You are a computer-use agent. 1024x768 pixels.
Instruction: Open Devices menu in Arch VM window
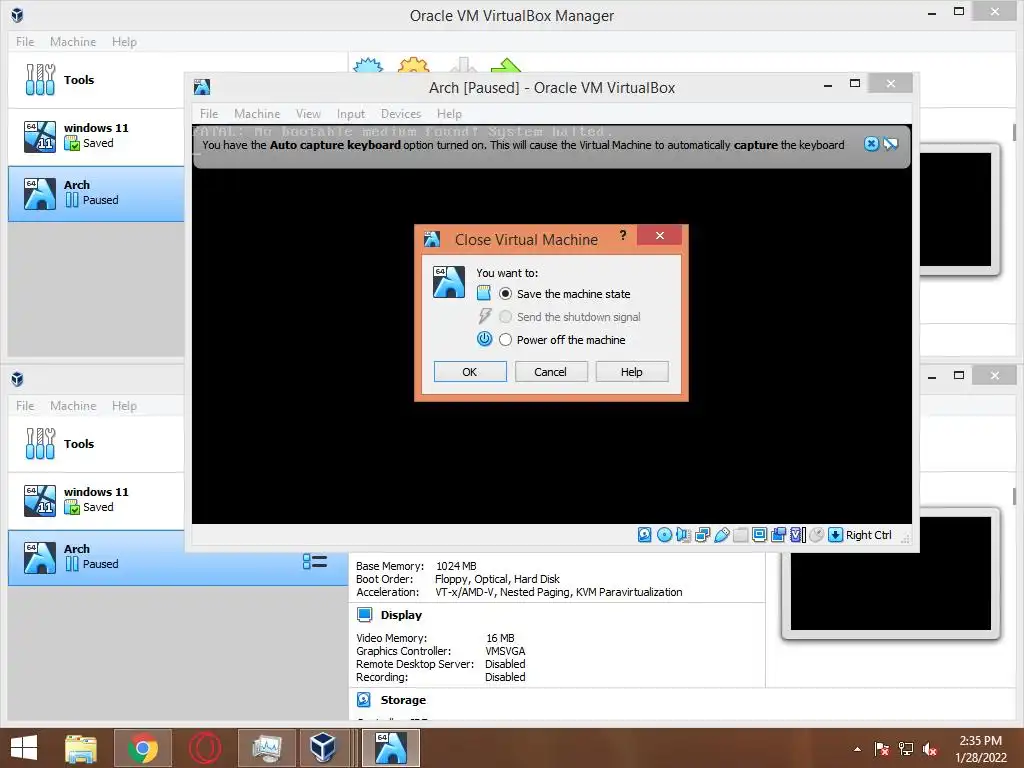point(401,114)
